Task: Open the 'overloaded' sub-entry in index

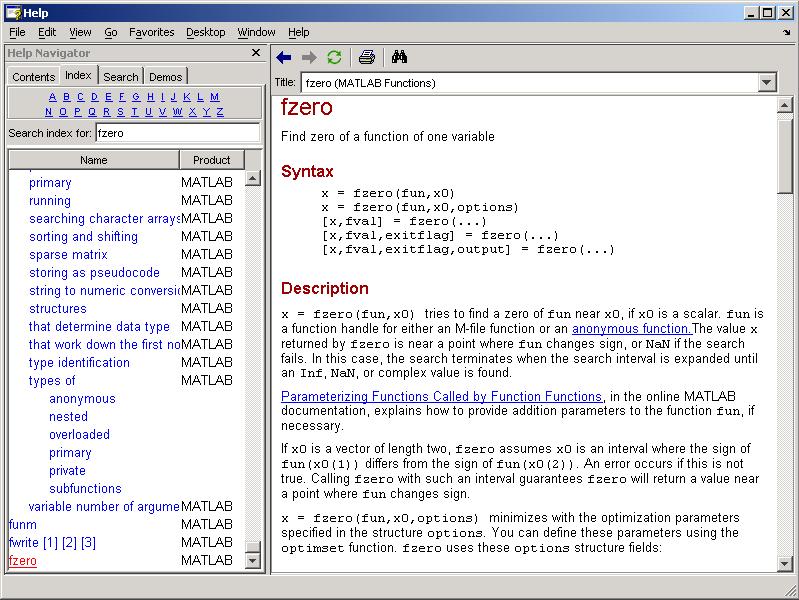Action: [79, 434]
